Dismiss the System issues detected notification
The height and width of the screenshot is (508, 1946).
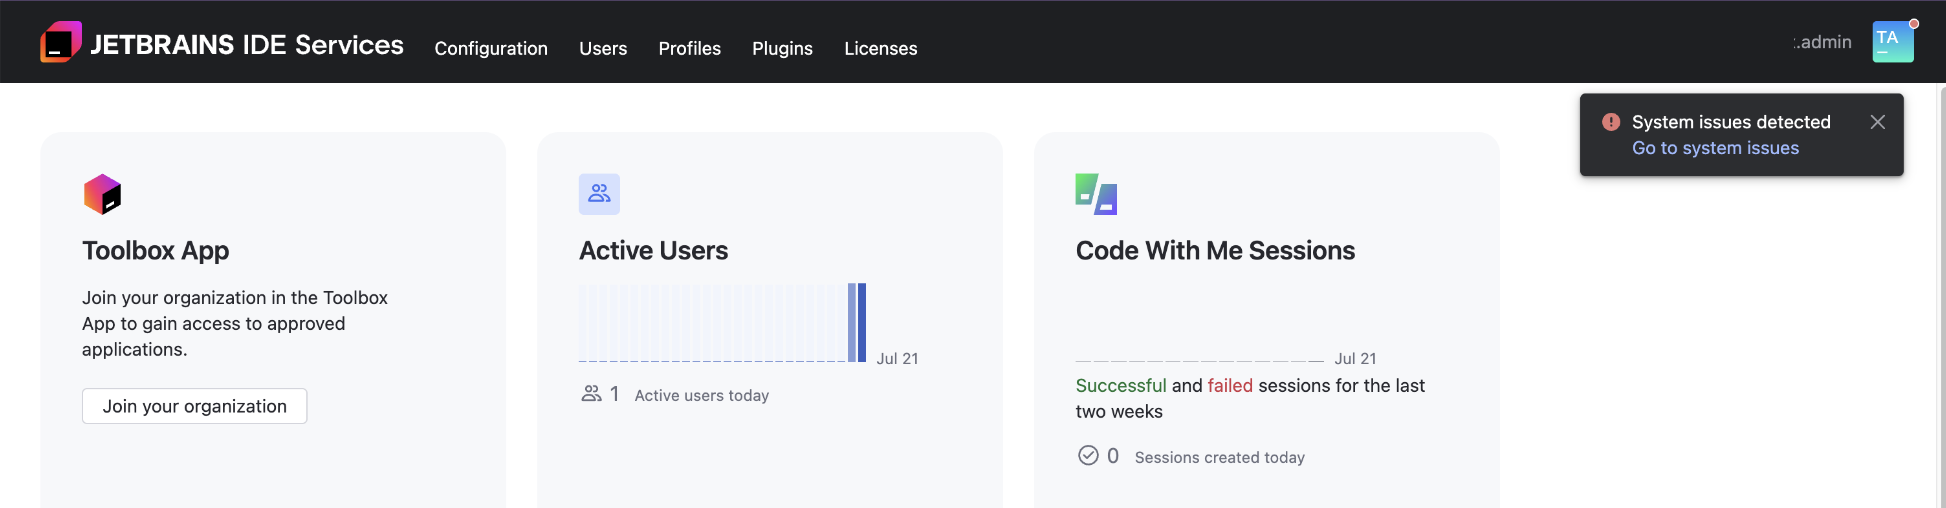click(1877, 122)
